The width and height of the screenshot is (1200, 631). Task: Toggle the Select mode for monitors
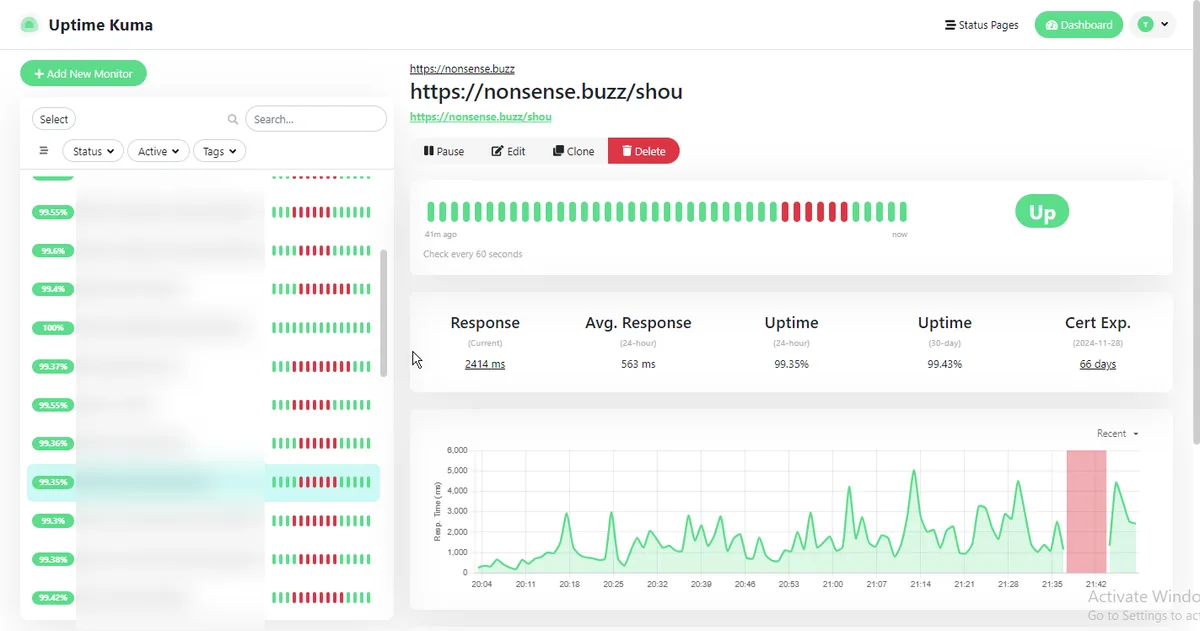[54, 119]
